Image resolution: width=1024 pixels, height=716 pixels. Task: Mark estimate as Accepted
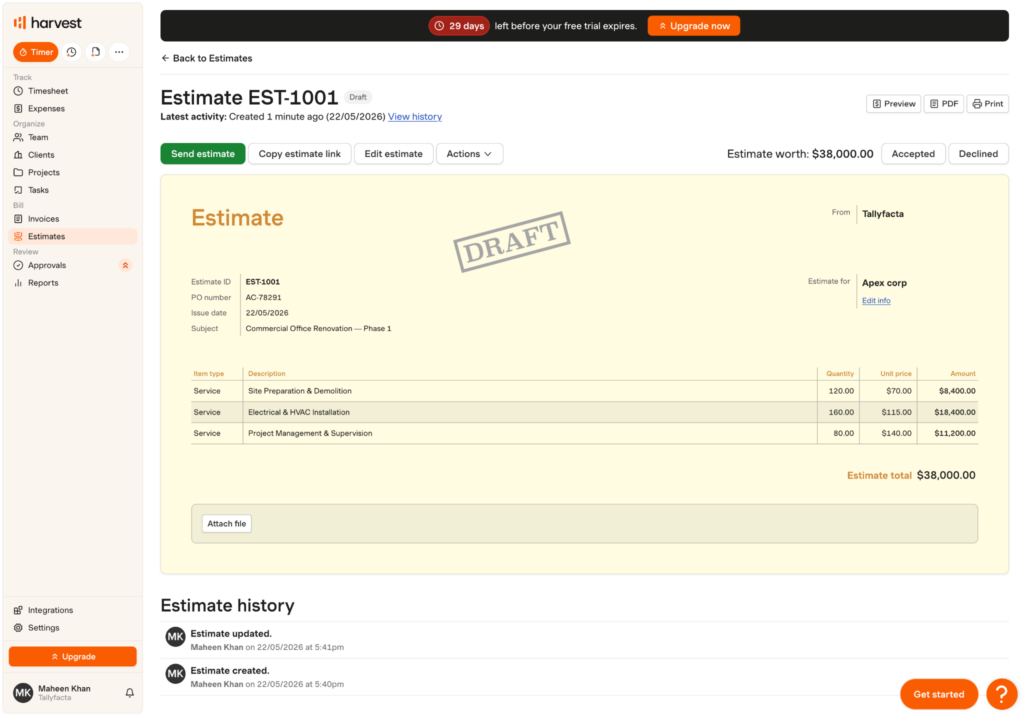coord(913,154)
